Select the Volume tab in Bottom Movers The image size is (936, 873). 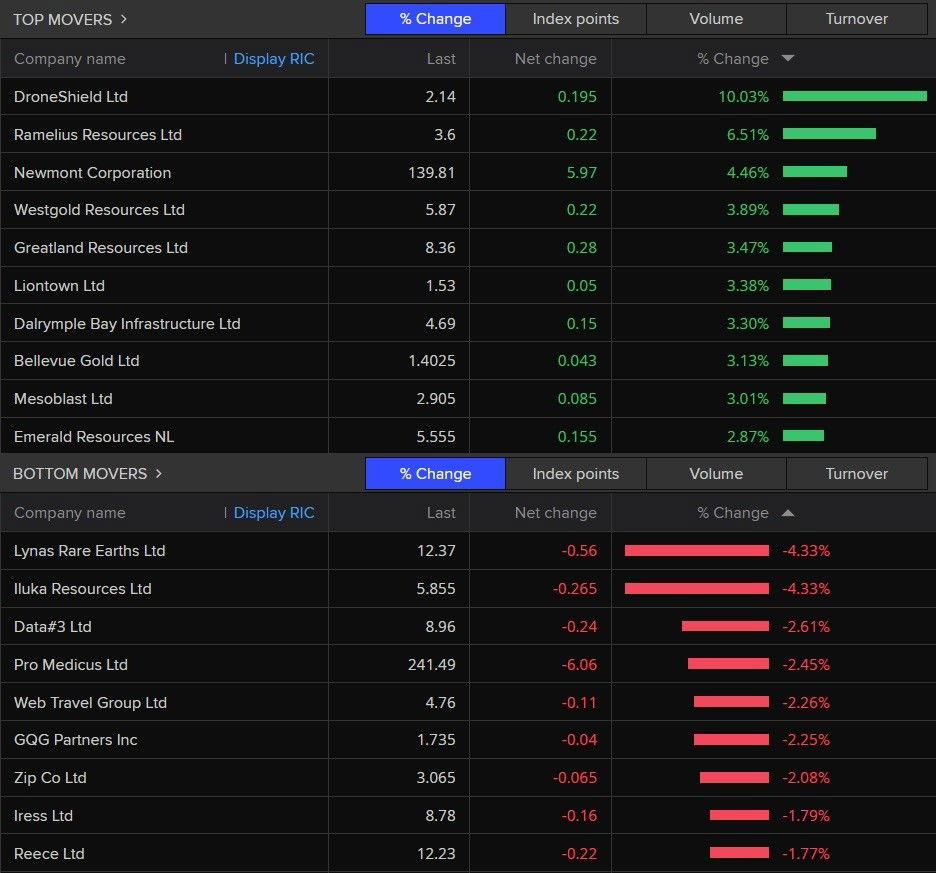716,474
